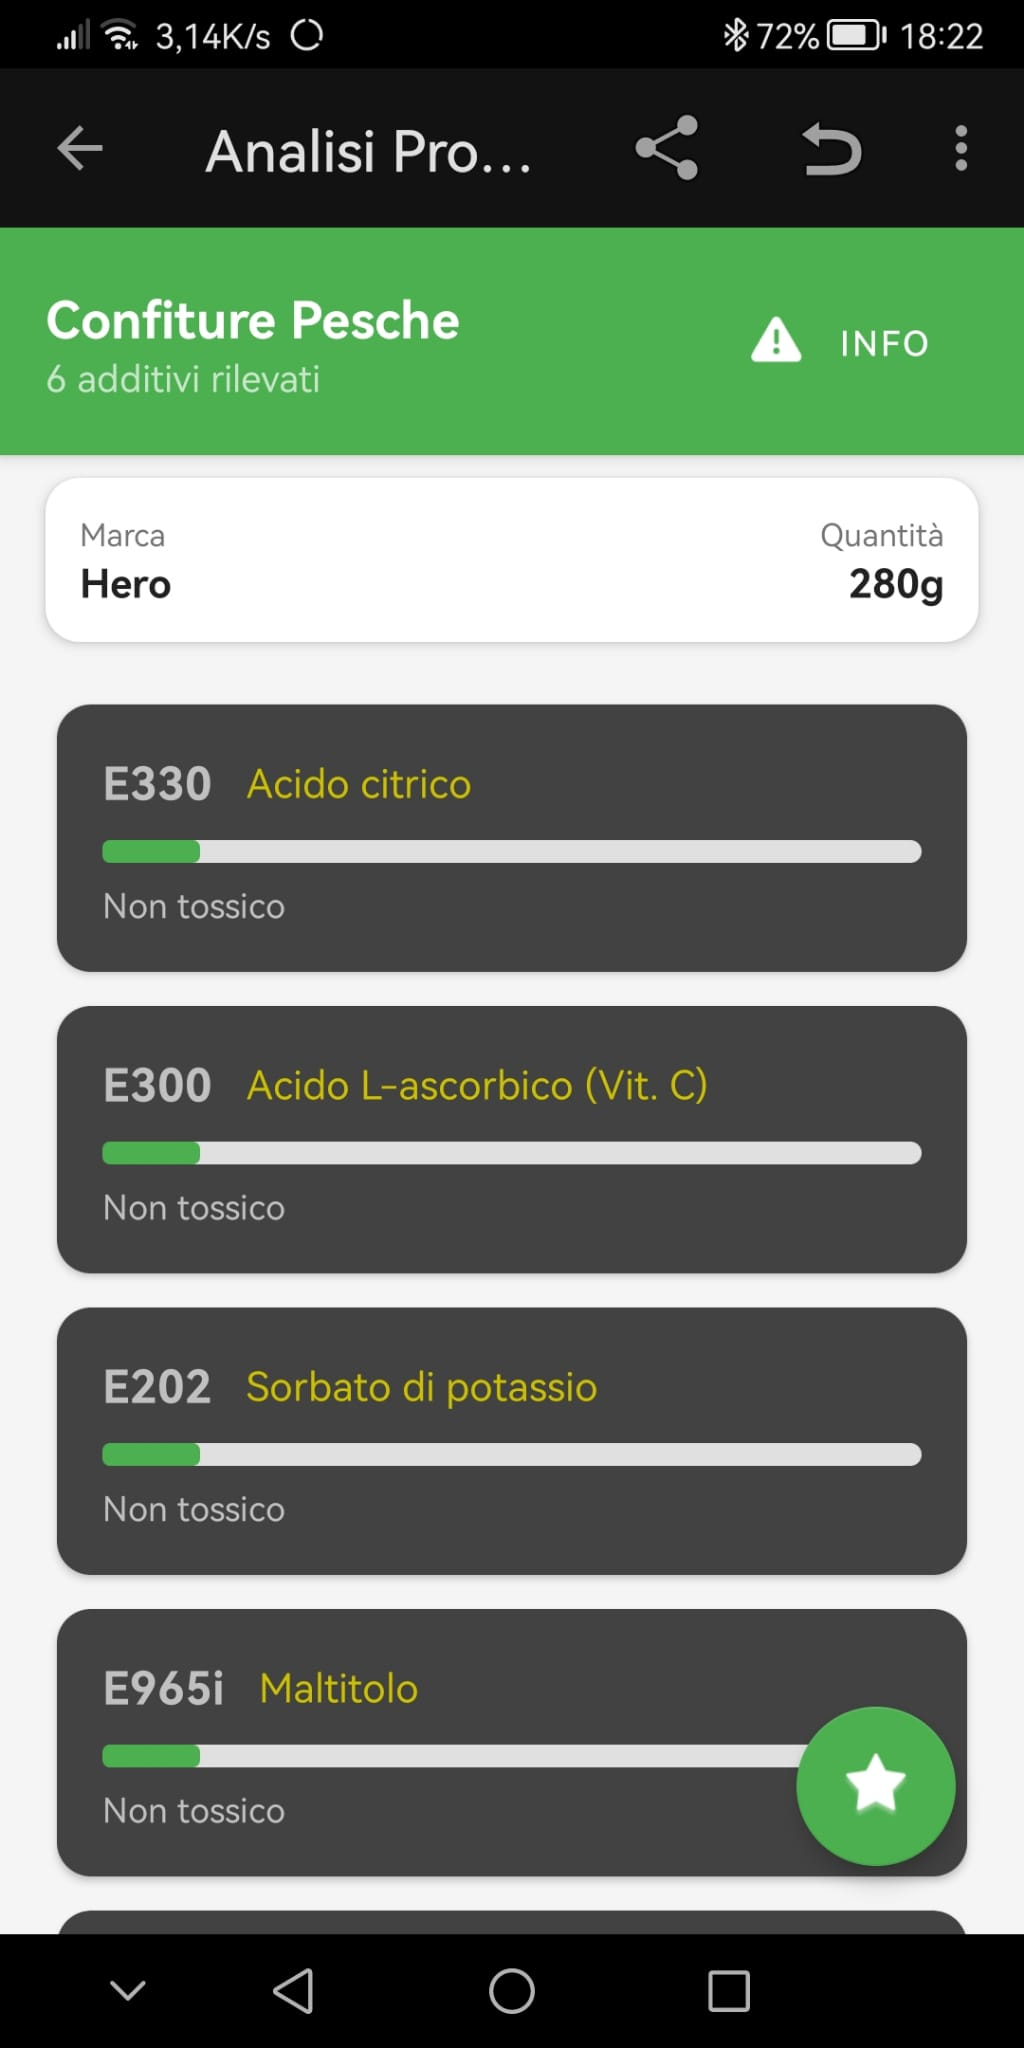The image size is (1024, 2048).
Task: Tap the 280g quantity value
Action: point(895,584)
